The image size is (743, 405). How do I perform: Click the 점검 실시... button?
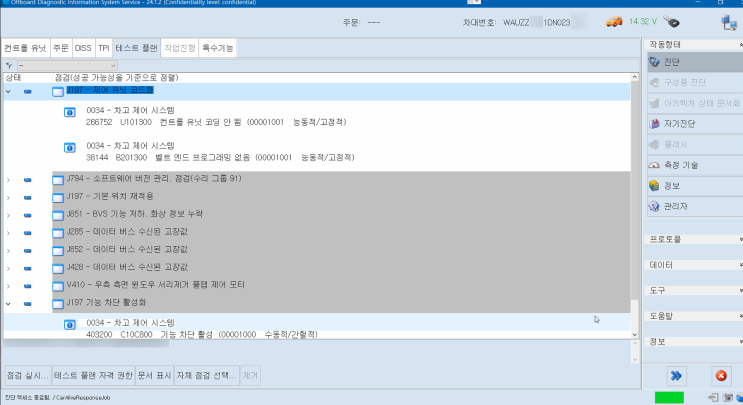(x=27, y=376)
